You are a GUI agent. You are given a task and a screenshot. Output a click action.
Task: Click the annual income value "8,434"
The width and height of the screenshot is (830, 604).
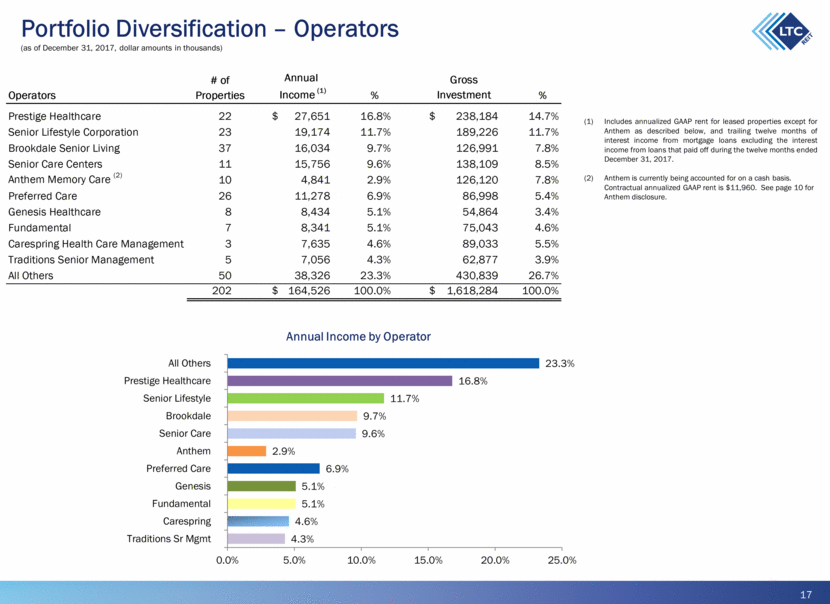[315, 212]
